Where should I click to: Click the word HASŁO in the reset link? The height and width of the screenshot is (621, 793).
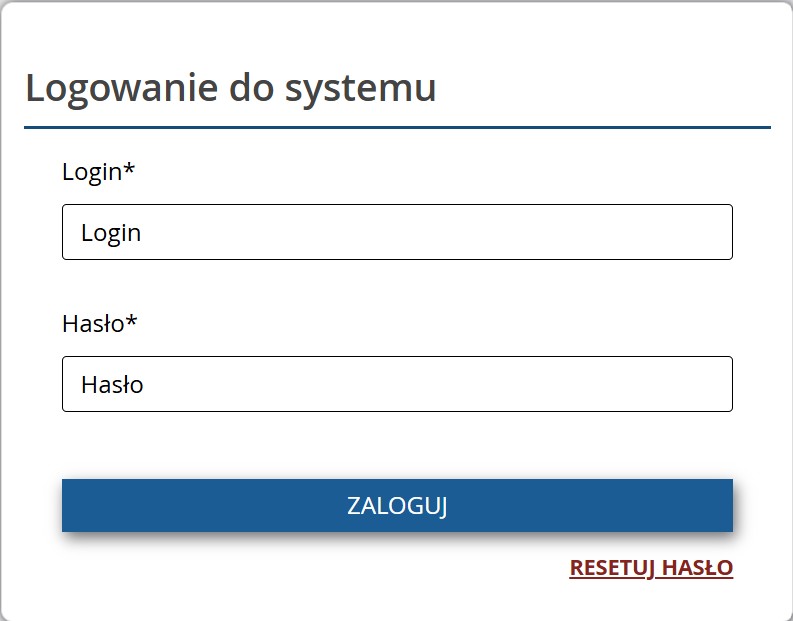[x=697, y=568]
